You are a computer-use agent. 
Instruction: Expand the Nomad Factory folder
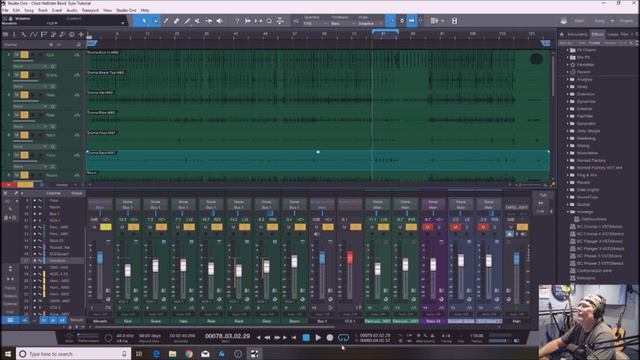pyautogui.click(x=568, y=160)
